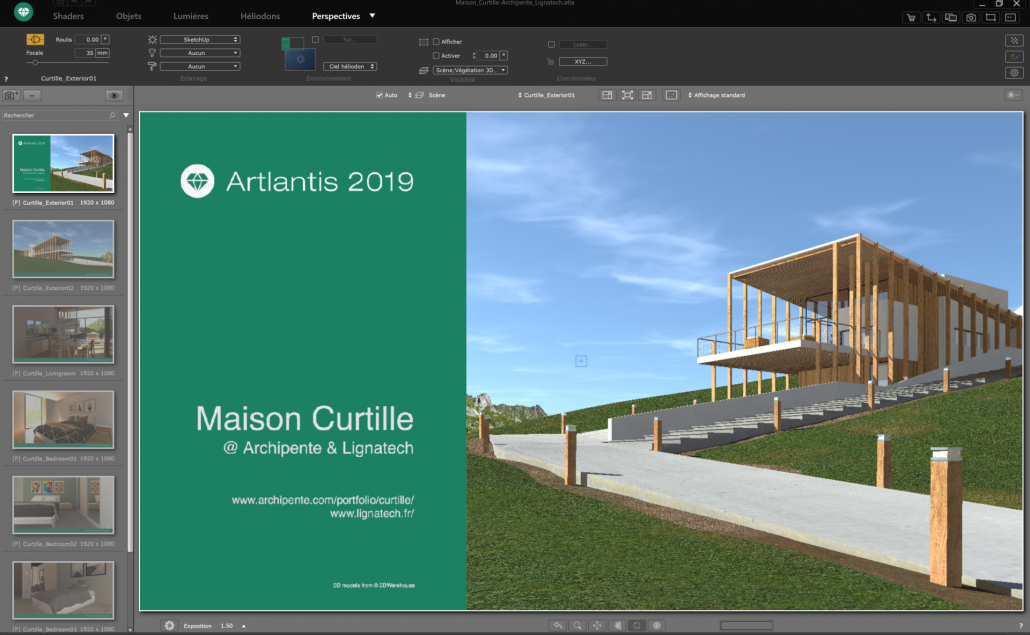Open the console panel icon in top toolbar
The image size is (1030, 635).
pyautogui.click(x=1011, y=18)
